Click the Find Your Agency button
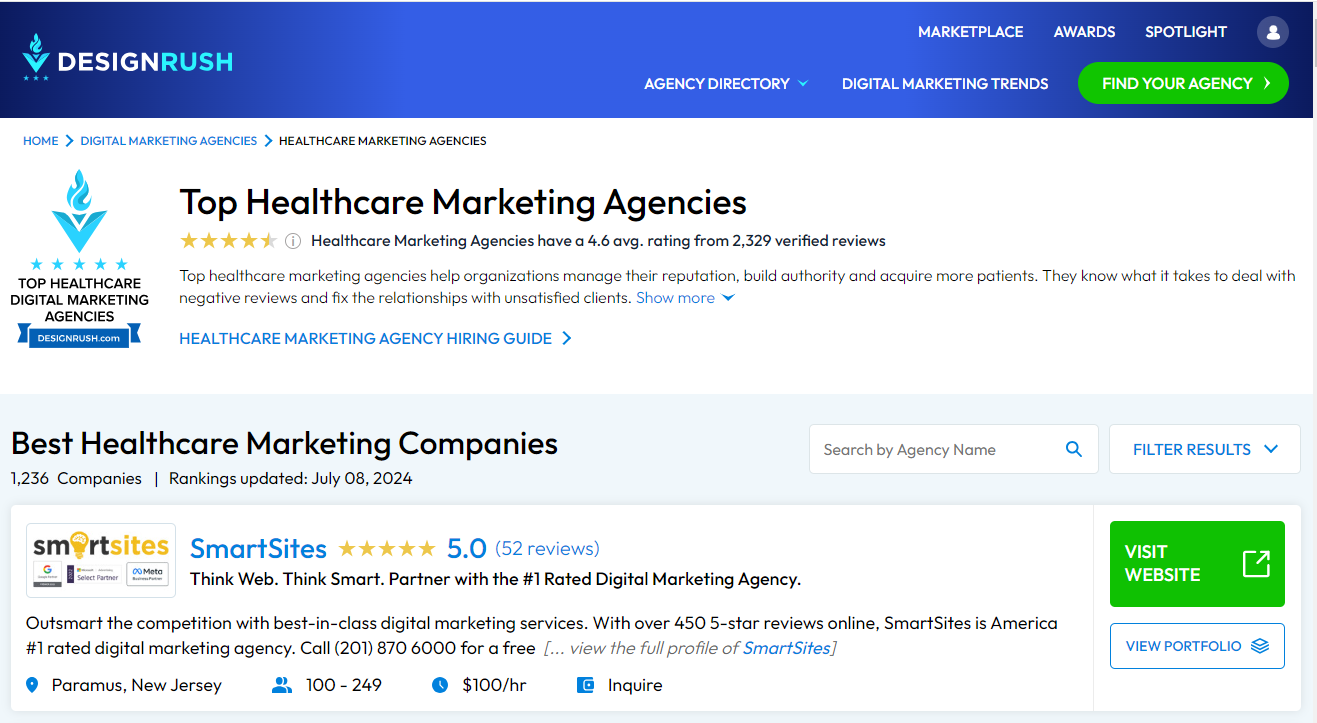1317x723 pixels. tap(1183, 83)
